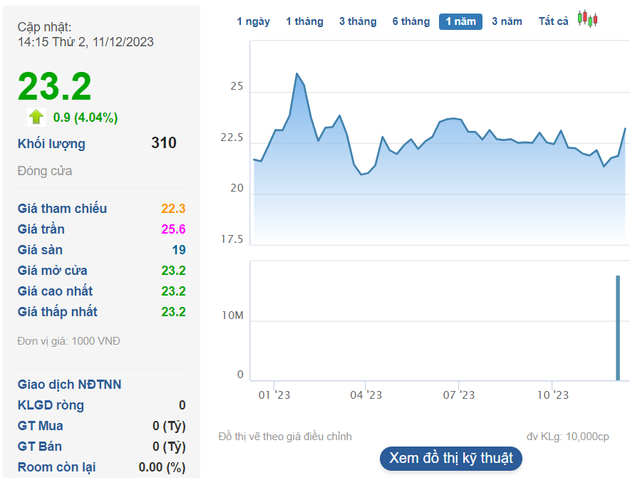Click the floor price 19
Viewport: 640px width, 485px height.
pos(179,249)
